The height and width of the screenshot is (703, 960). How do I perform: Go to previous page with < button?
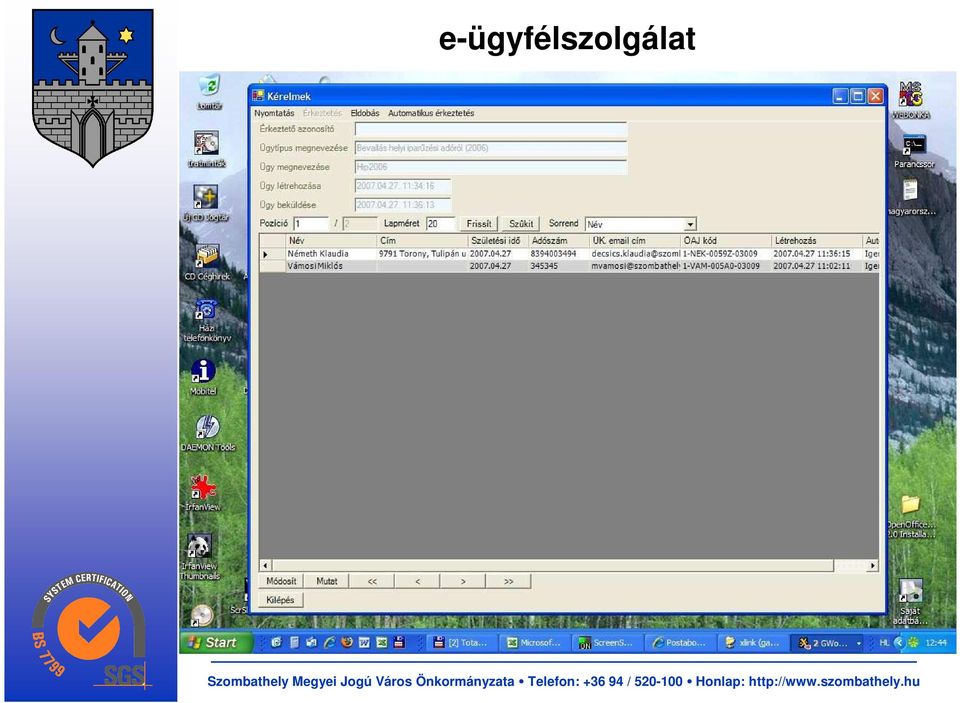[x=418, y=581]
